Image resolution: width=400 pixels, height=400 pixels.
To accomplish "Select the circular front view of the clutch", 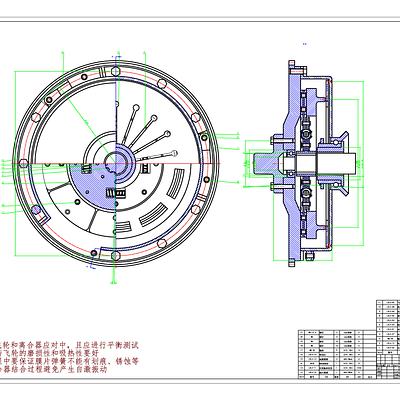I will (x=116, y=163).
